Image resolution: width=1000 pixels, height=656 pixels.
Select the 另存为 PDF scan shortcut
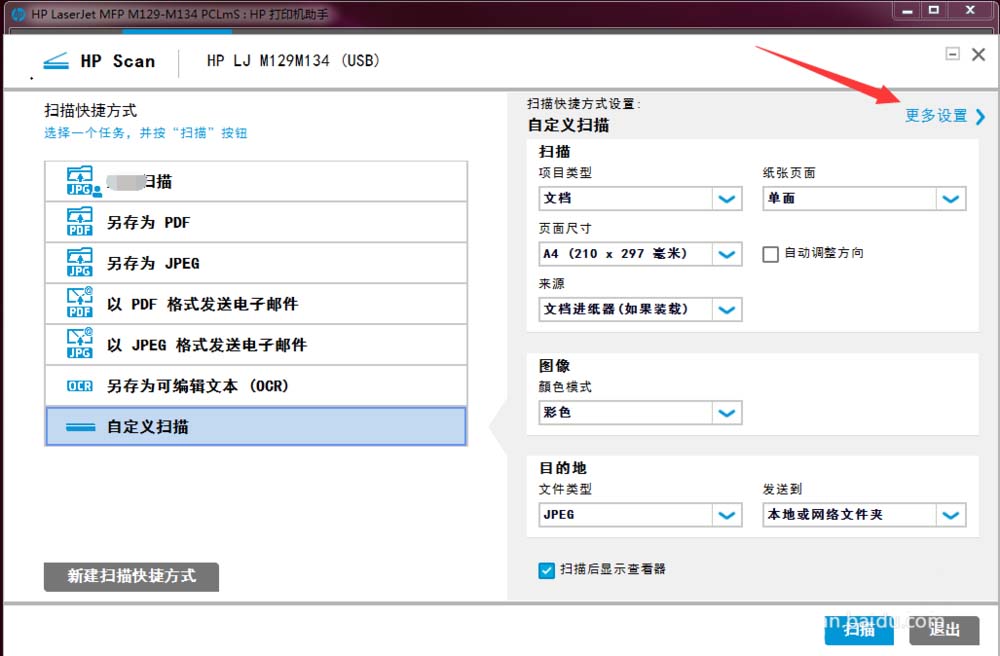tap(256, 222)
